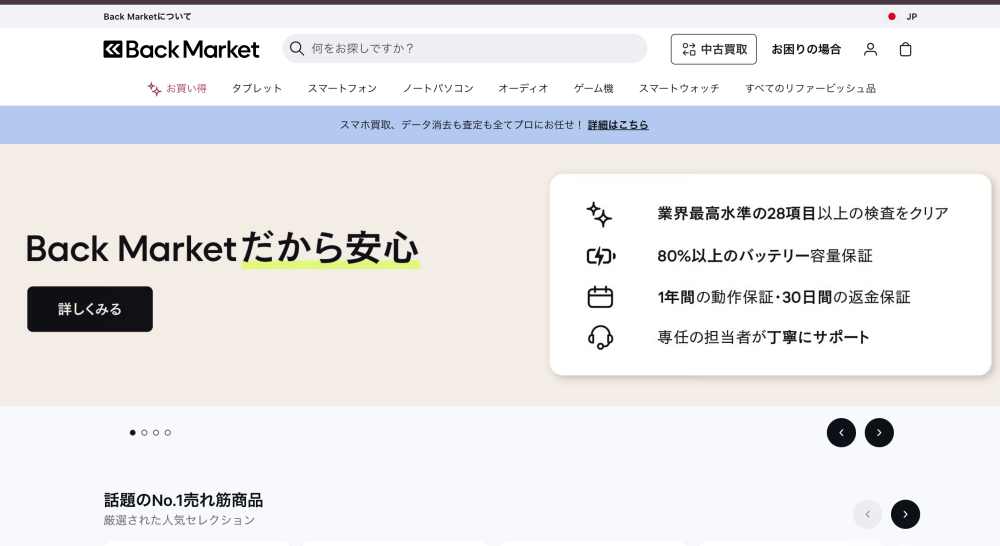Go to previous hero banner slide
1000x546 pixels.
(841, 433)
